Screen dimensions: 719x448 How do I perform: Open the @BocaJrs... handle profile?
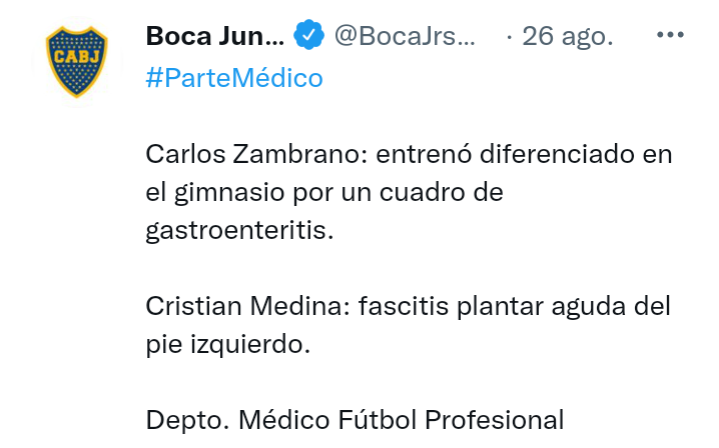404,36
